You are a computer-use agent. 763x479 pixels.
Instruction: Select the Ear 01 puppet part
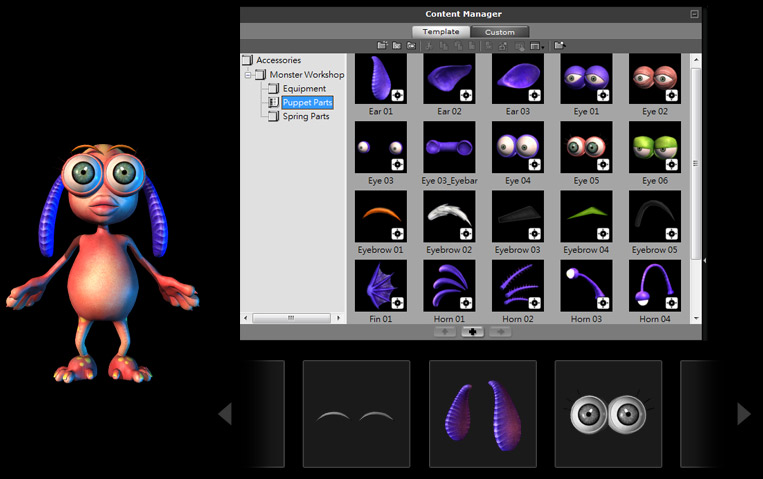[x=381, y=79]
